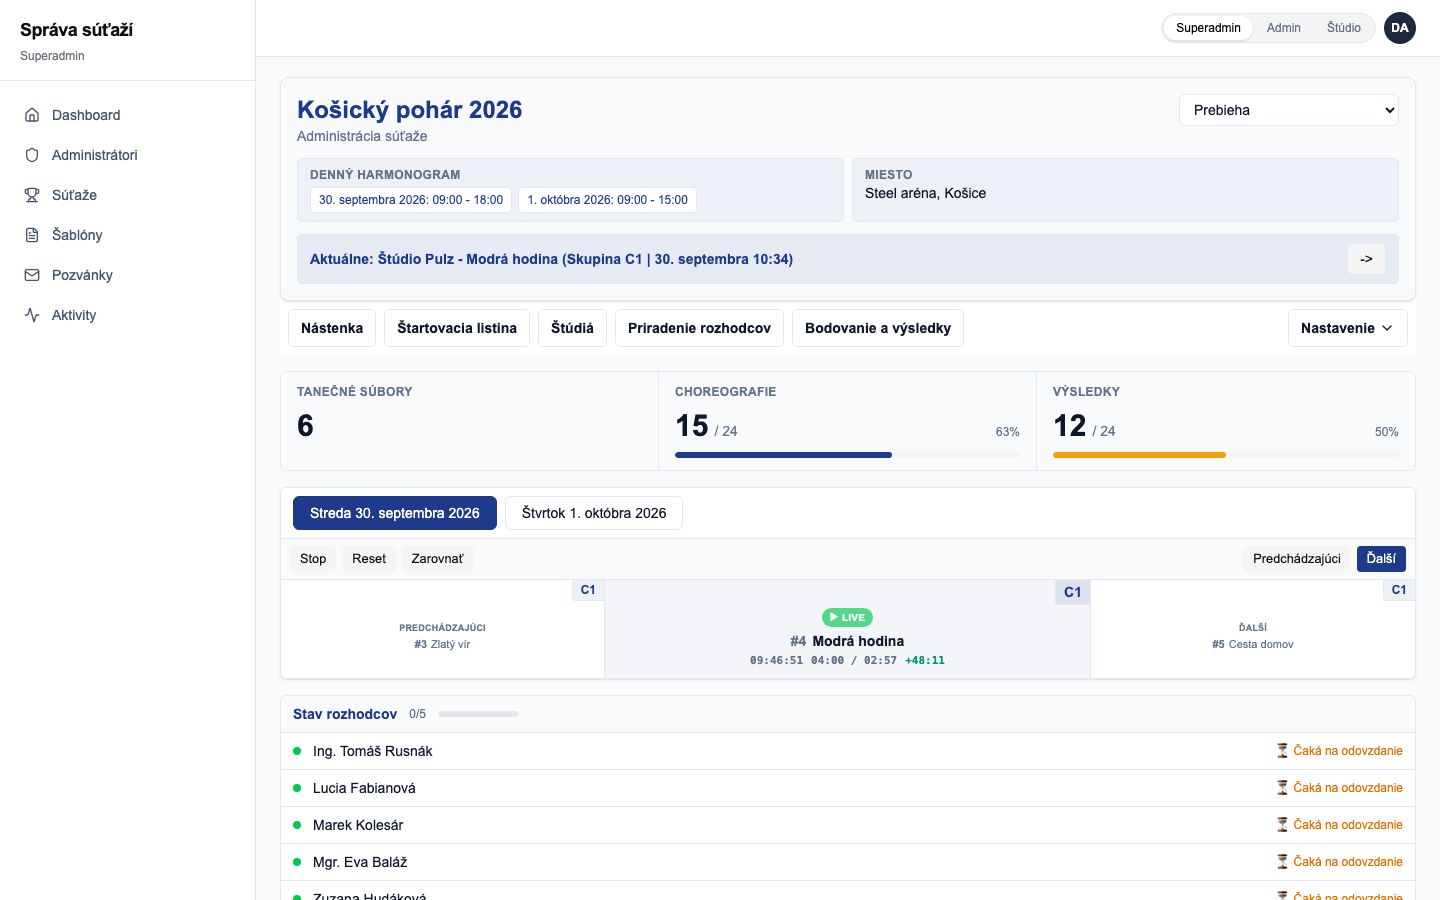Click hourglass icon for Eva Baláž
Screen dimensions: 1440x900
(1282, 862)
